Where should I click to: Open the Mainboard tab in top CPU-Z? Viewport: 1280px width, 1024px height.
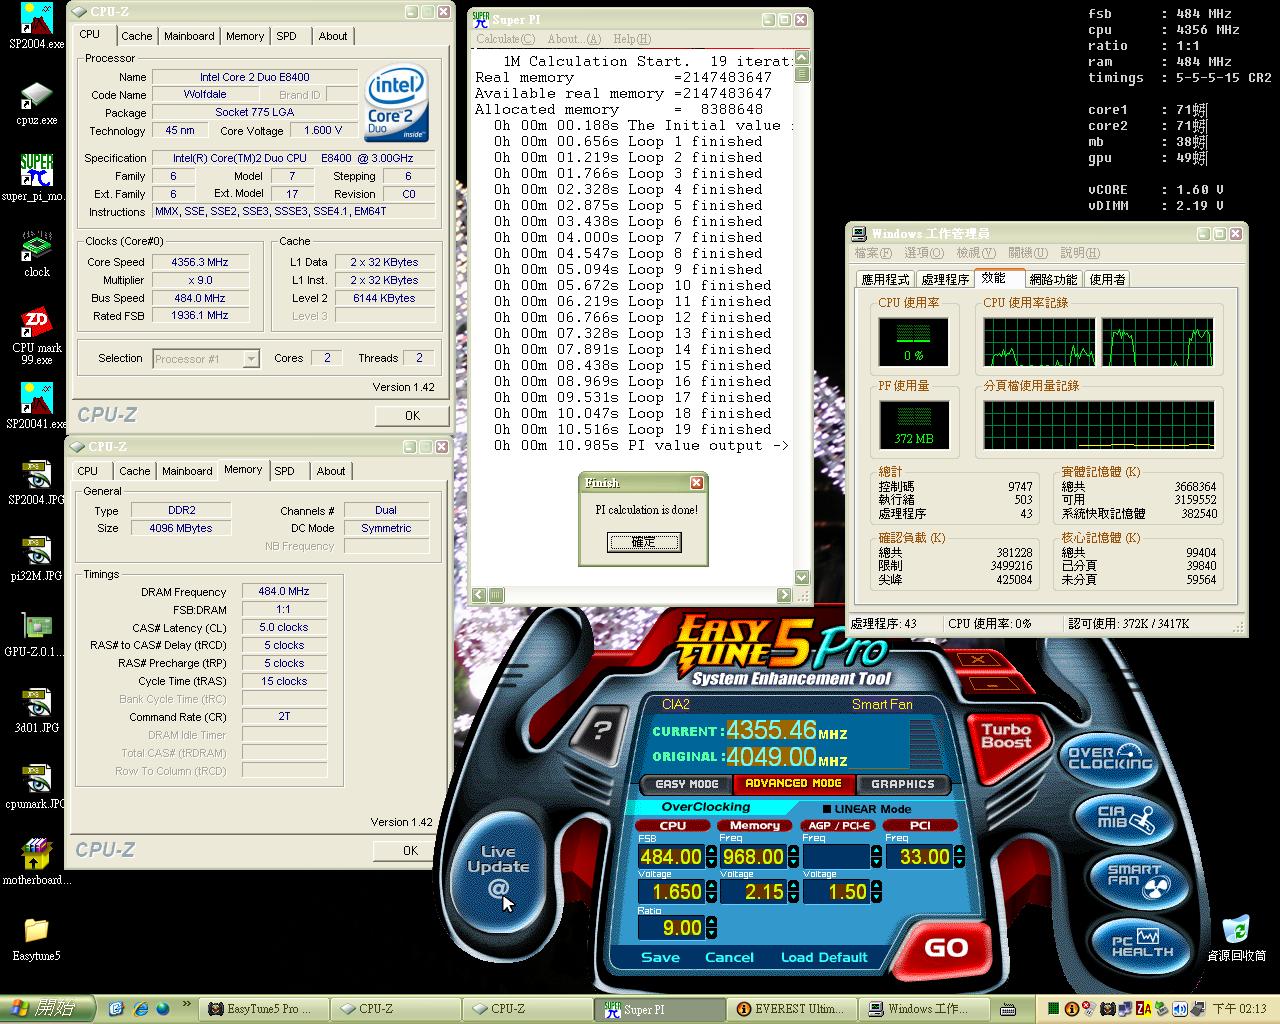pos(189,36)
